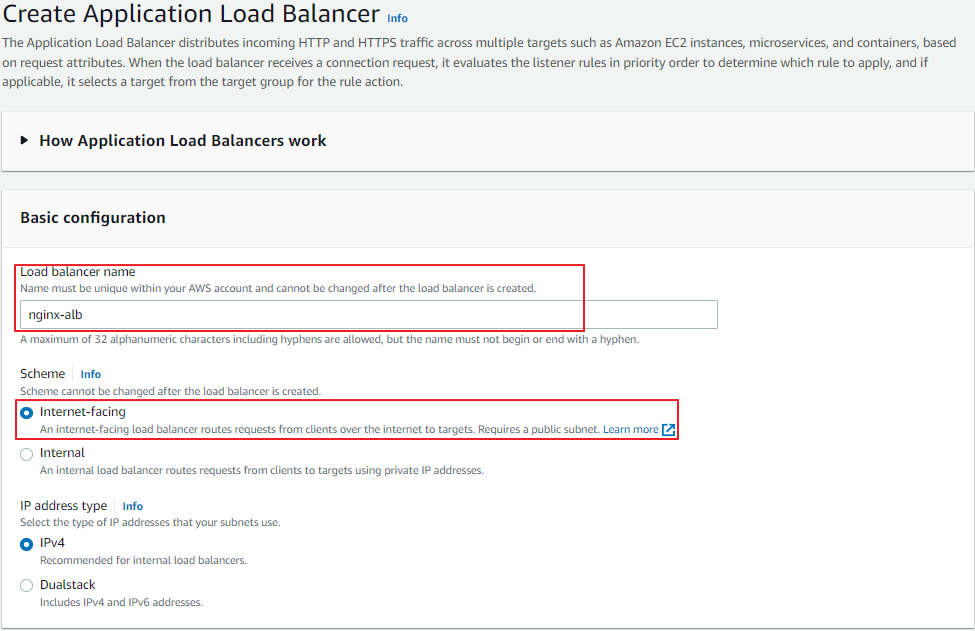Choose the IPv4 address type
This screenshot has height=631, width=975.
[x=26, y=545]
